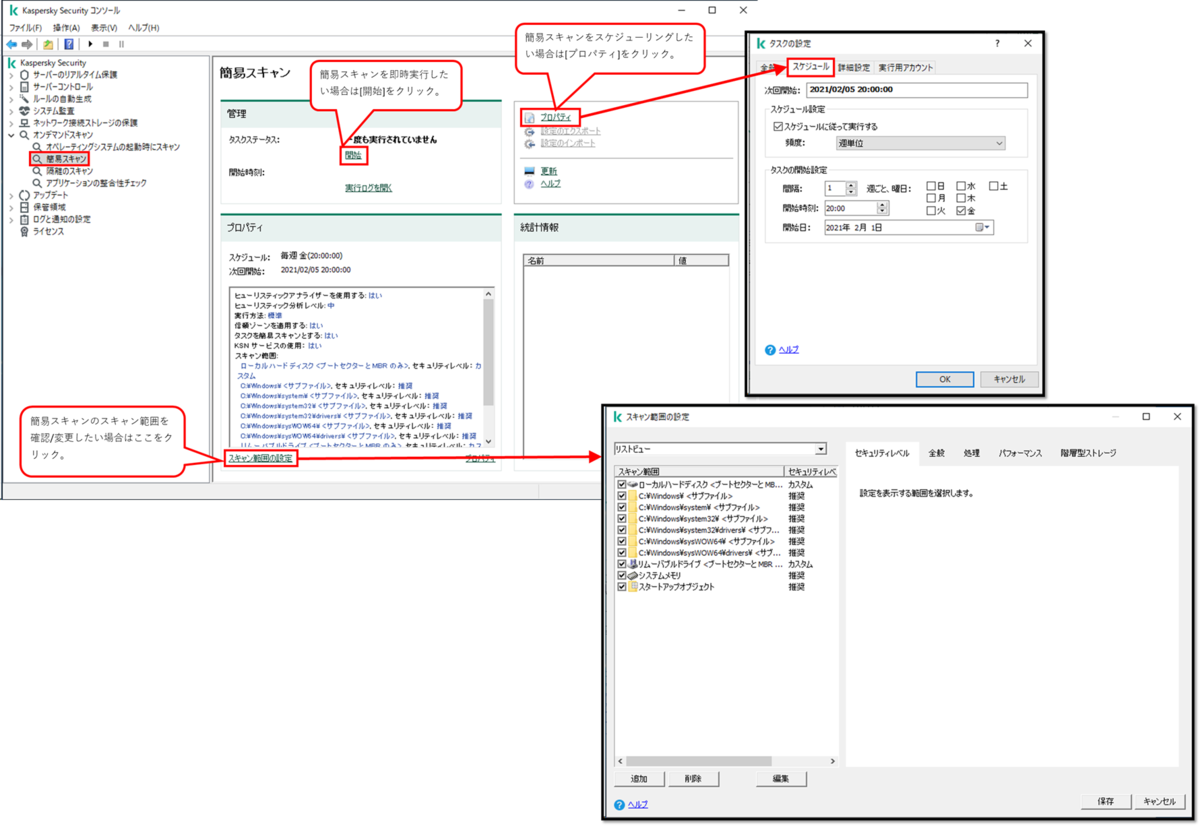Image resolution: width=1200 pixels, height=826 pixels.
Task: Click the ? title button of タスクの設定
Action: [x=997, y=44]
